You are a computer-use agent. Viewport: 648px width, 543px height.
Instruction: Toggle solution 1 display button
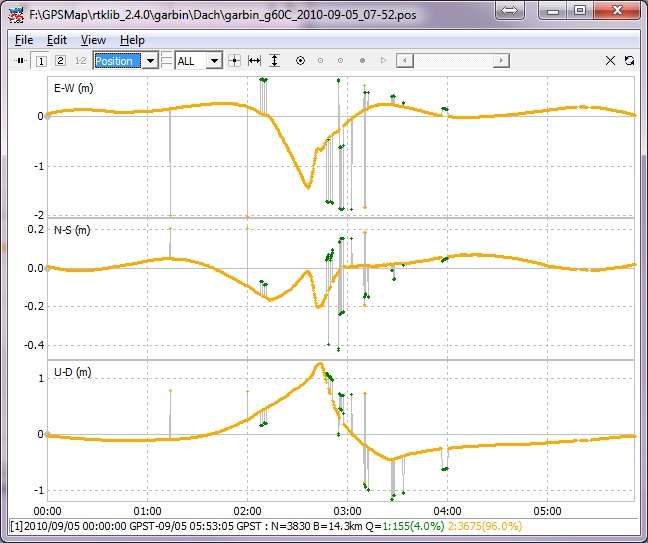(41, 61)
